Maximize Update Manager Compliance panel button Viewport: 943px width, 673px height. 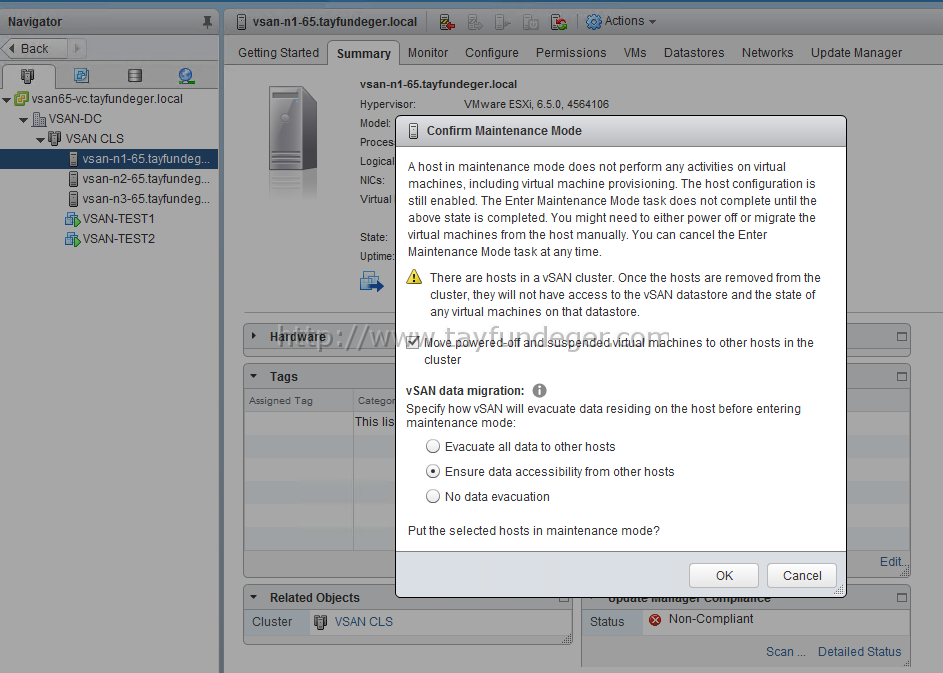902,597
